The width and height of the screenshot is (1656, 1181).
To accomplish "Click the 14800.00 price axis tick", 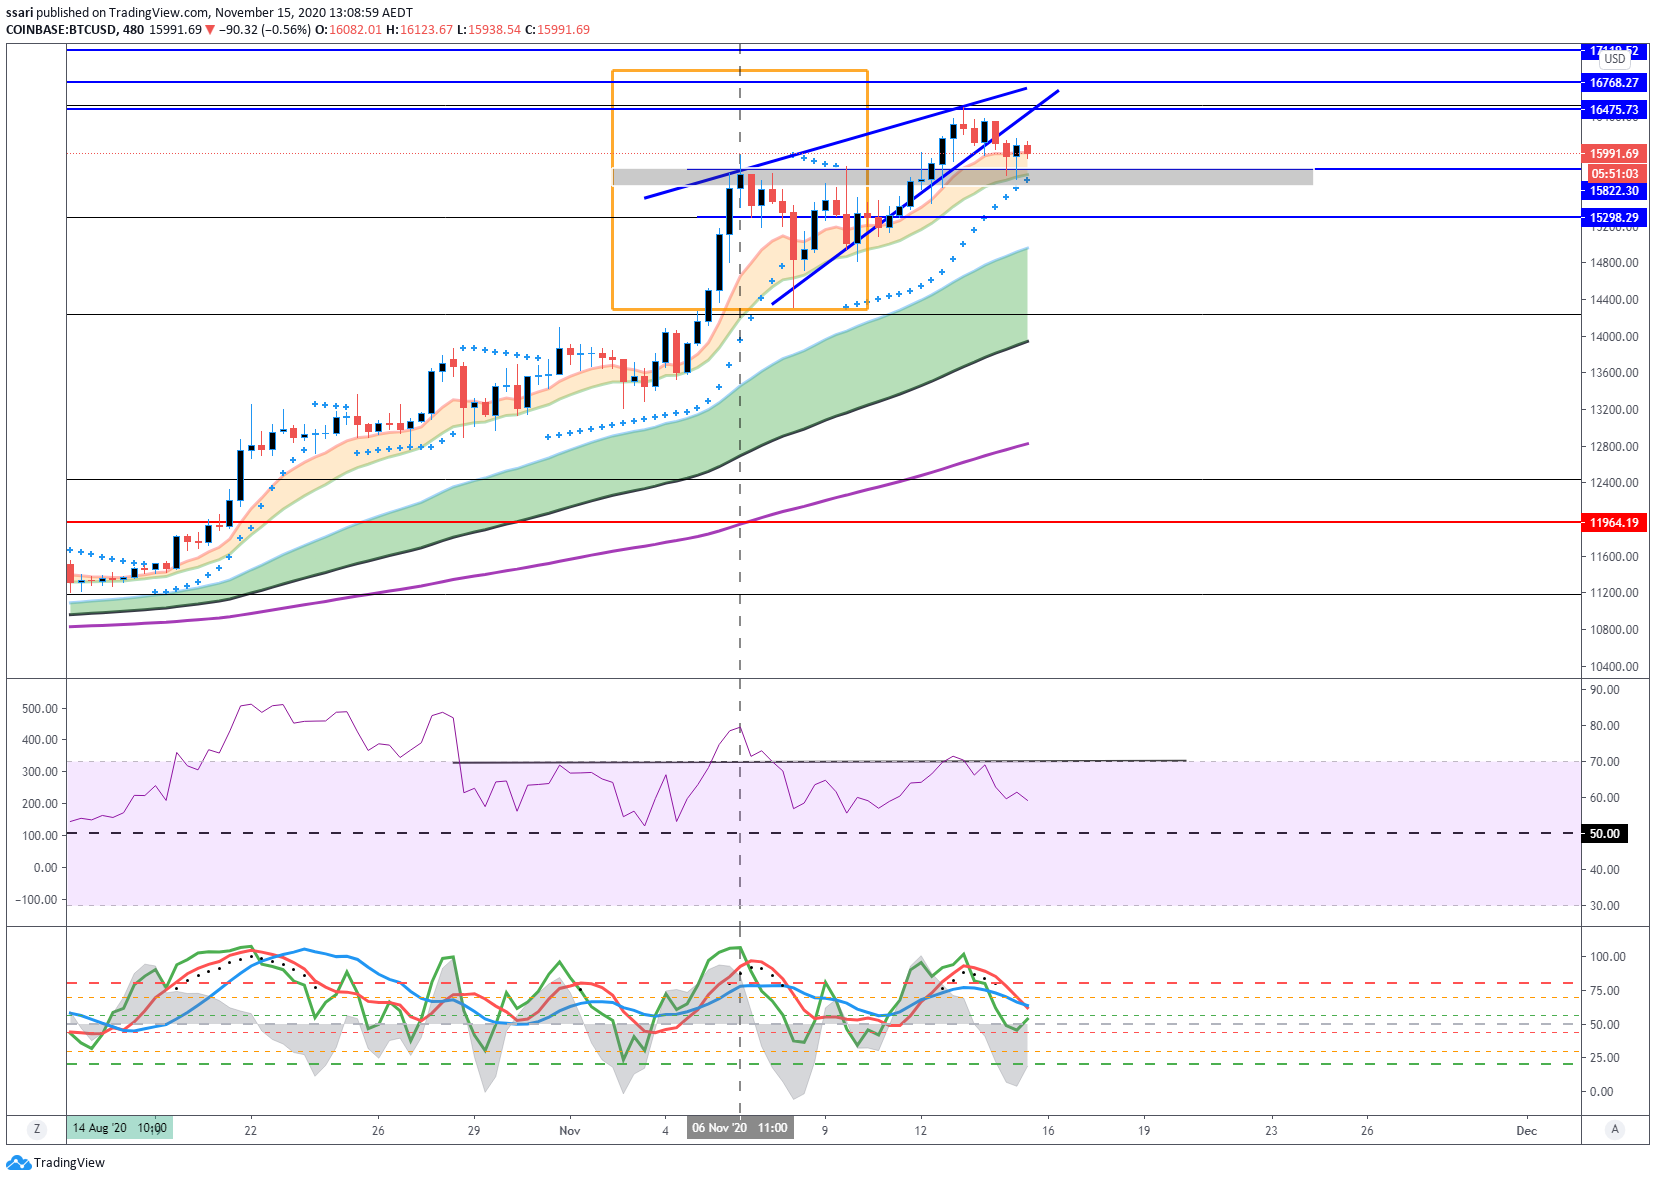I will pyautogui.click(x=1614, y=263).
